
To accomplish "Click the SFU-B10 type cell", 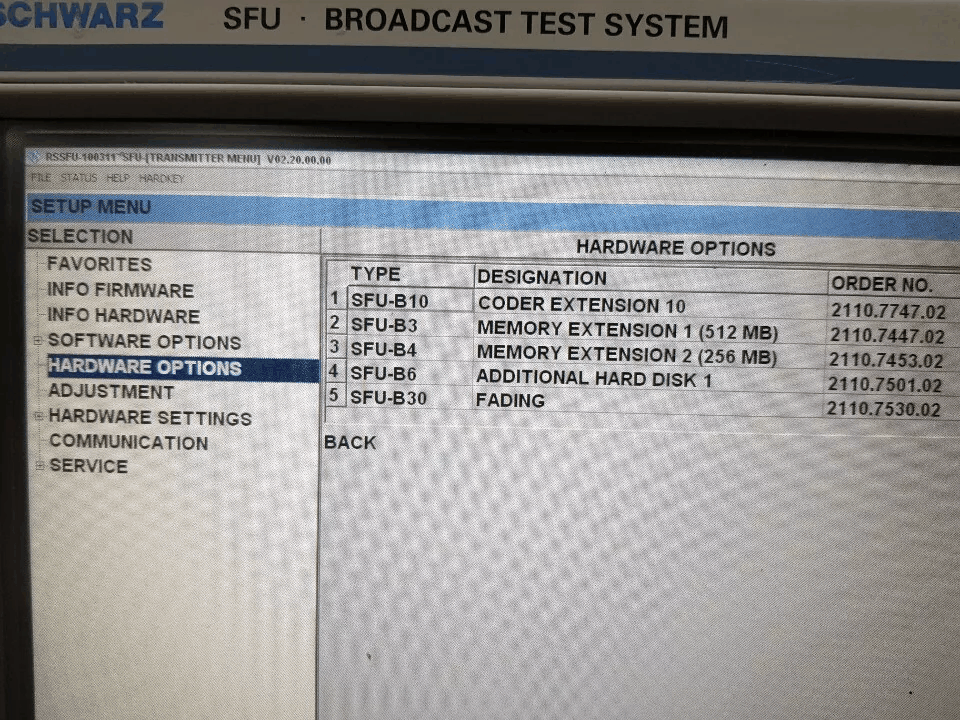I will click(410, 301).
